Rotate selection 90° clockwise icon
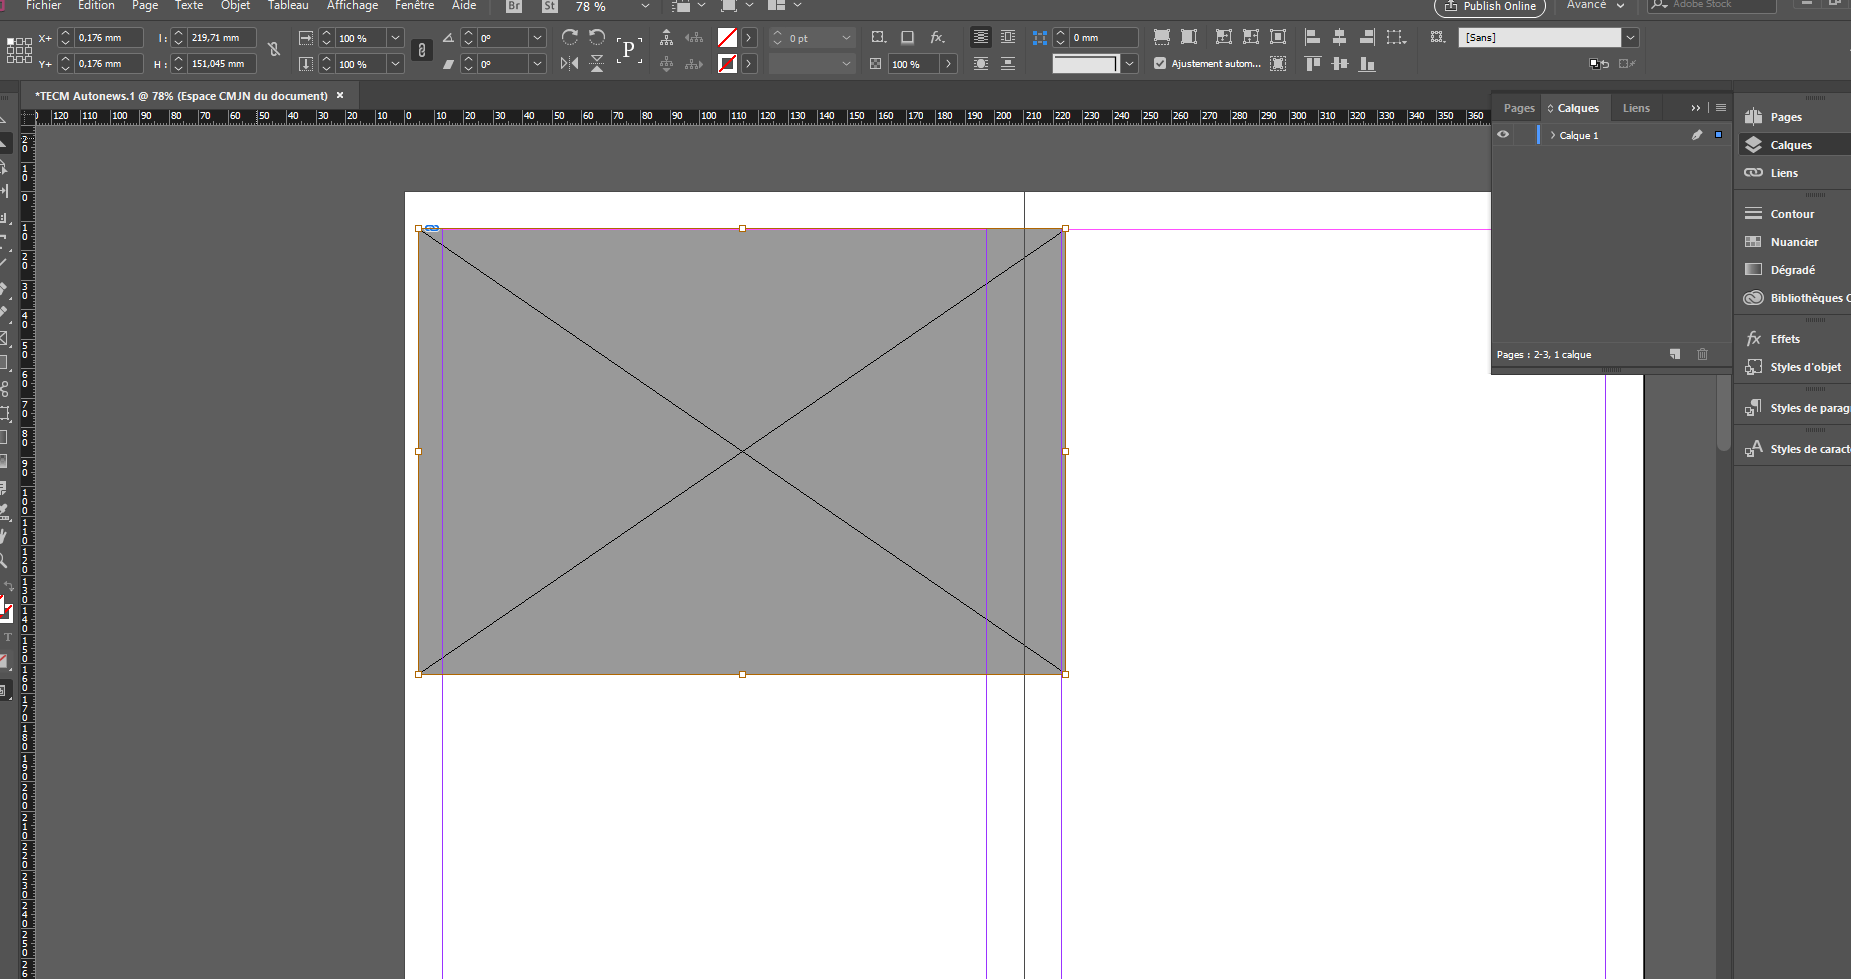1851x979 pixels. [569, 37]
